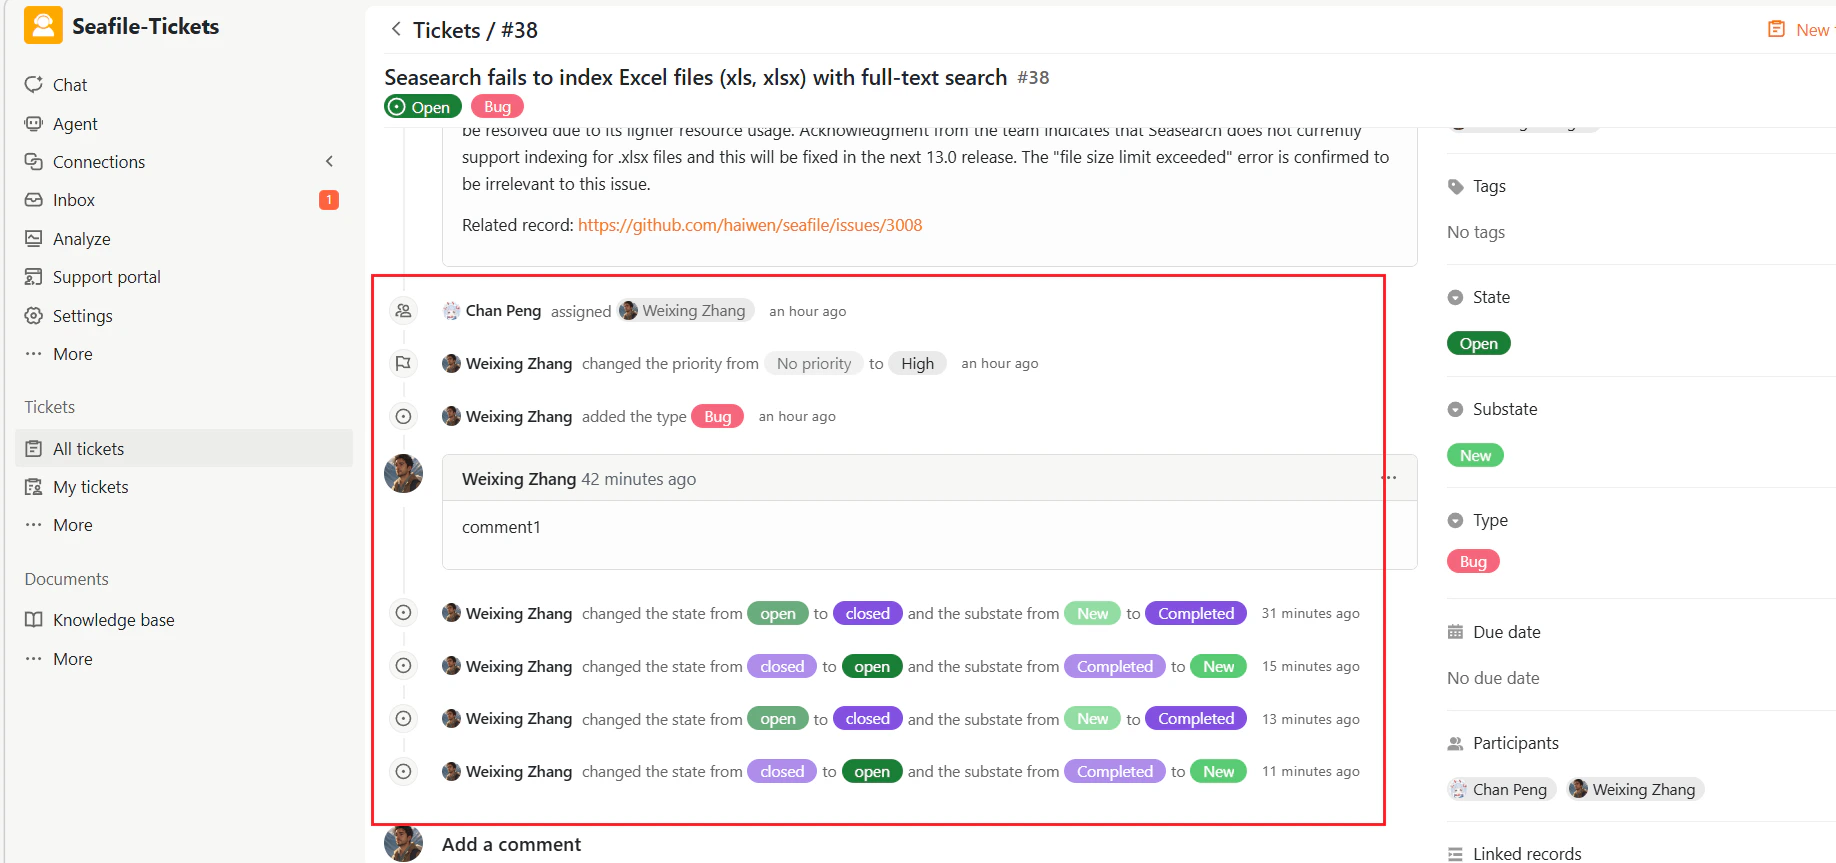1836x863 pixels.
Task: Open the GitHub issue 3008 link
Action: (x=750, y=225)
